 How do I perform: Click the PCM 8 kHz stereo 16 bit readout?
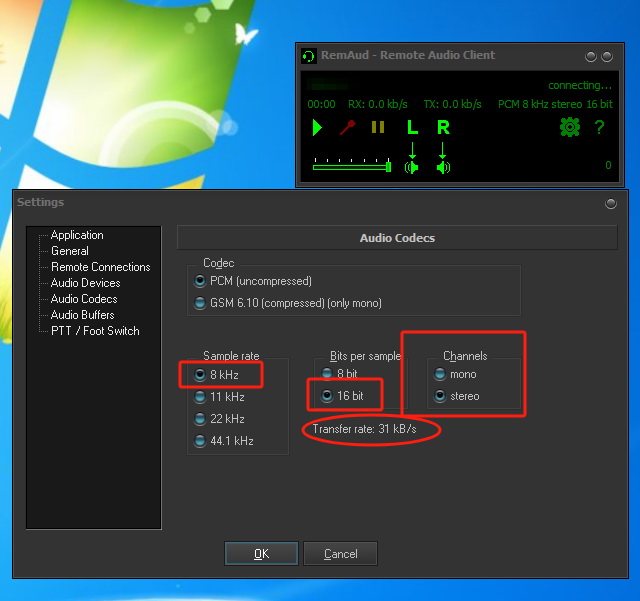pyautogui.click(x=555, y=104)
